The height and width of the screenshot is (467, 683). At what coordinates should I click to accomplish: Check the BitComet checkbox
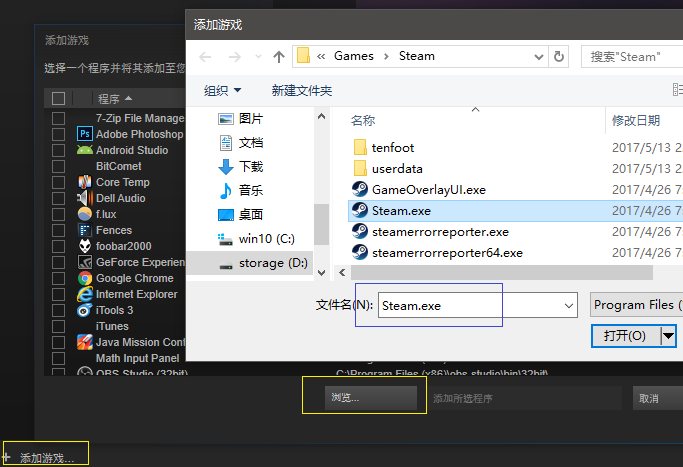click(x=58, y=166)
